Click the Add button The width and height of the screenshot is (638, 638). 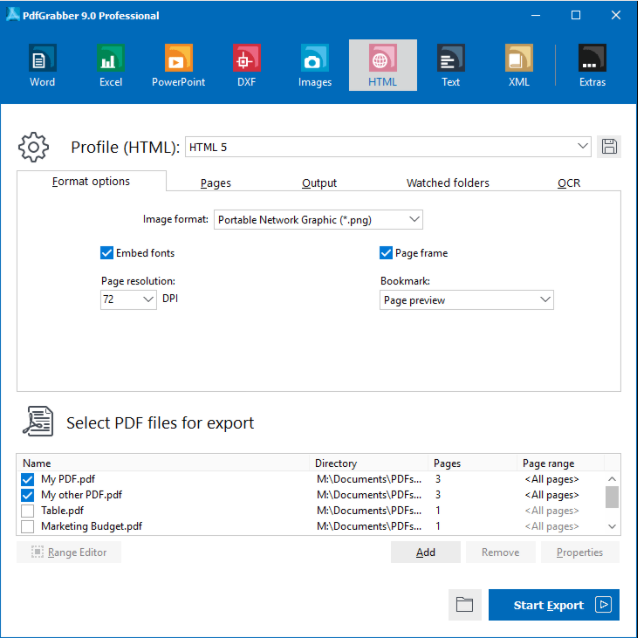pos(426,552)
